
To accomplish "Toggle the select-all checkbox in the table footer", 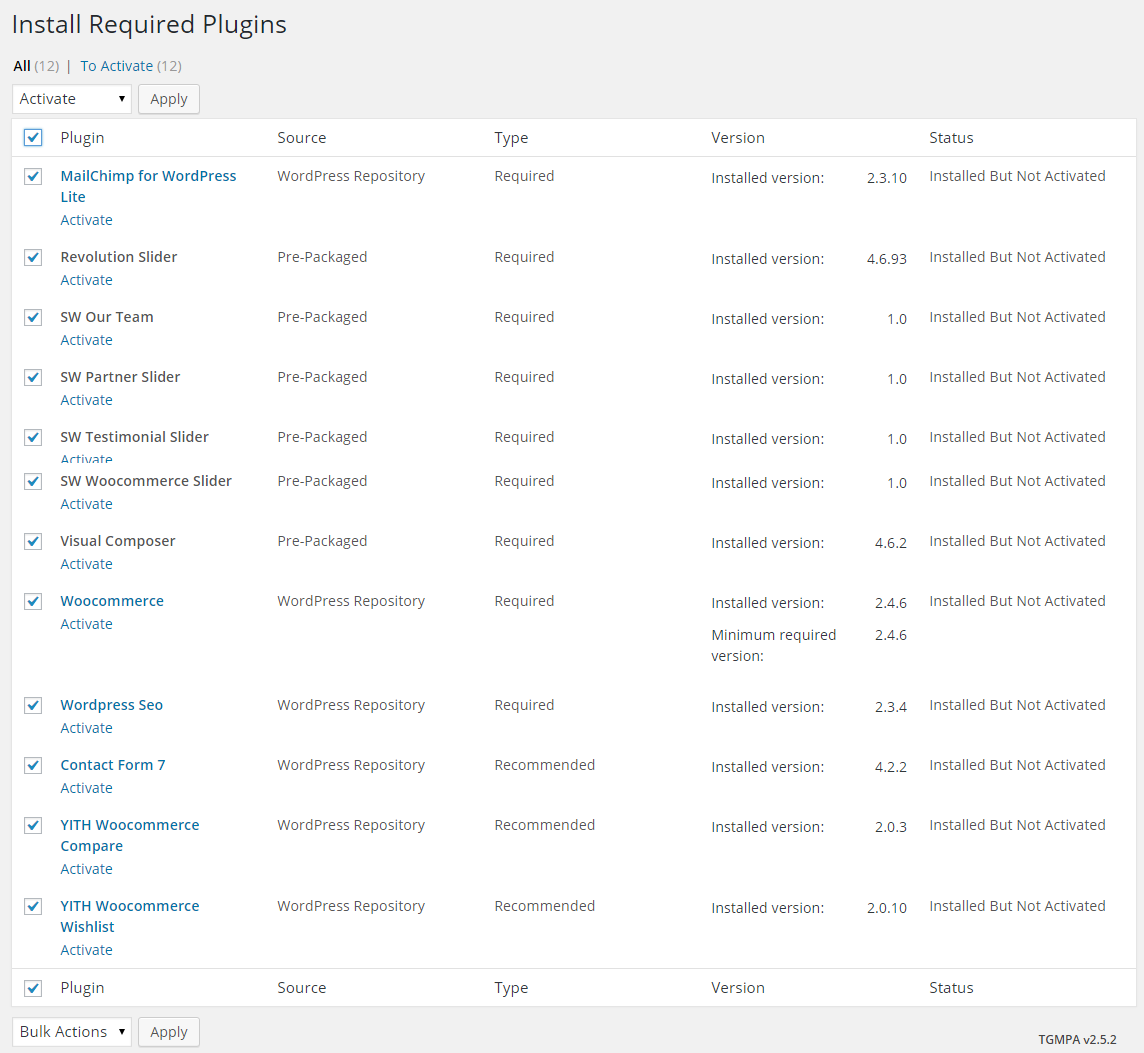I will click(33, 988).
